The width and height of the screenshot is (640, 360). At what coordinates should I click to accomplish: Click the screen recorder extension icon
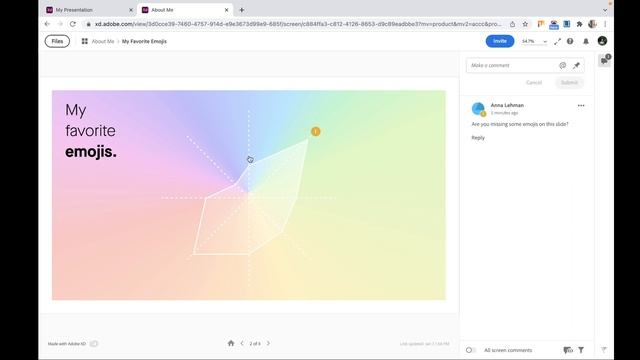[553, 24]
